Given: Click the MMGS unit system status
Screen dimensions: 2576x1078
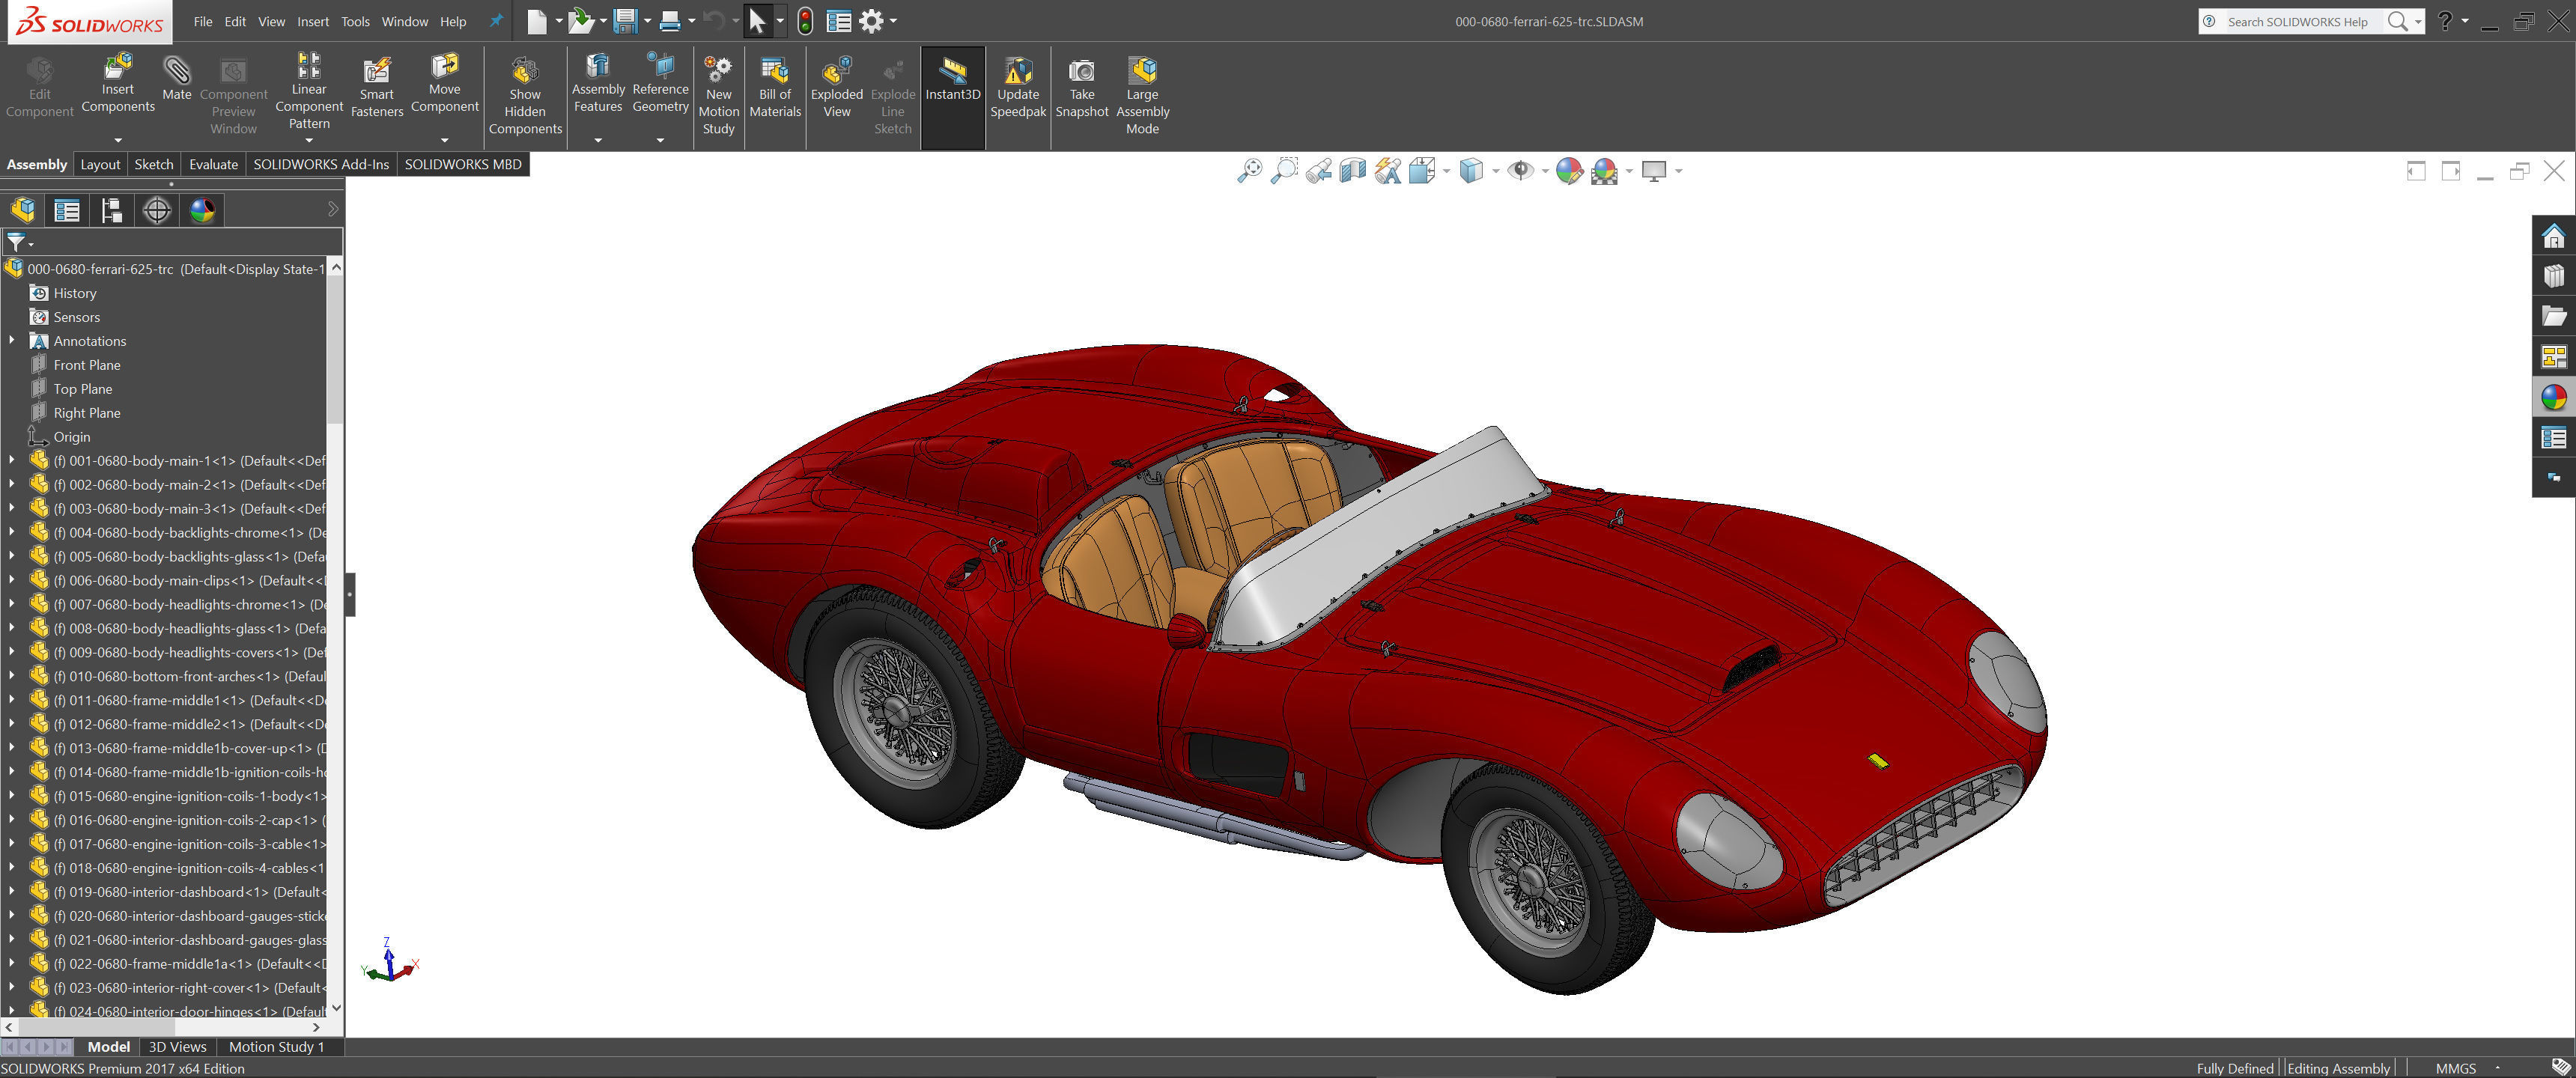Looking at the screenshot, I should coord(2455,1068).
